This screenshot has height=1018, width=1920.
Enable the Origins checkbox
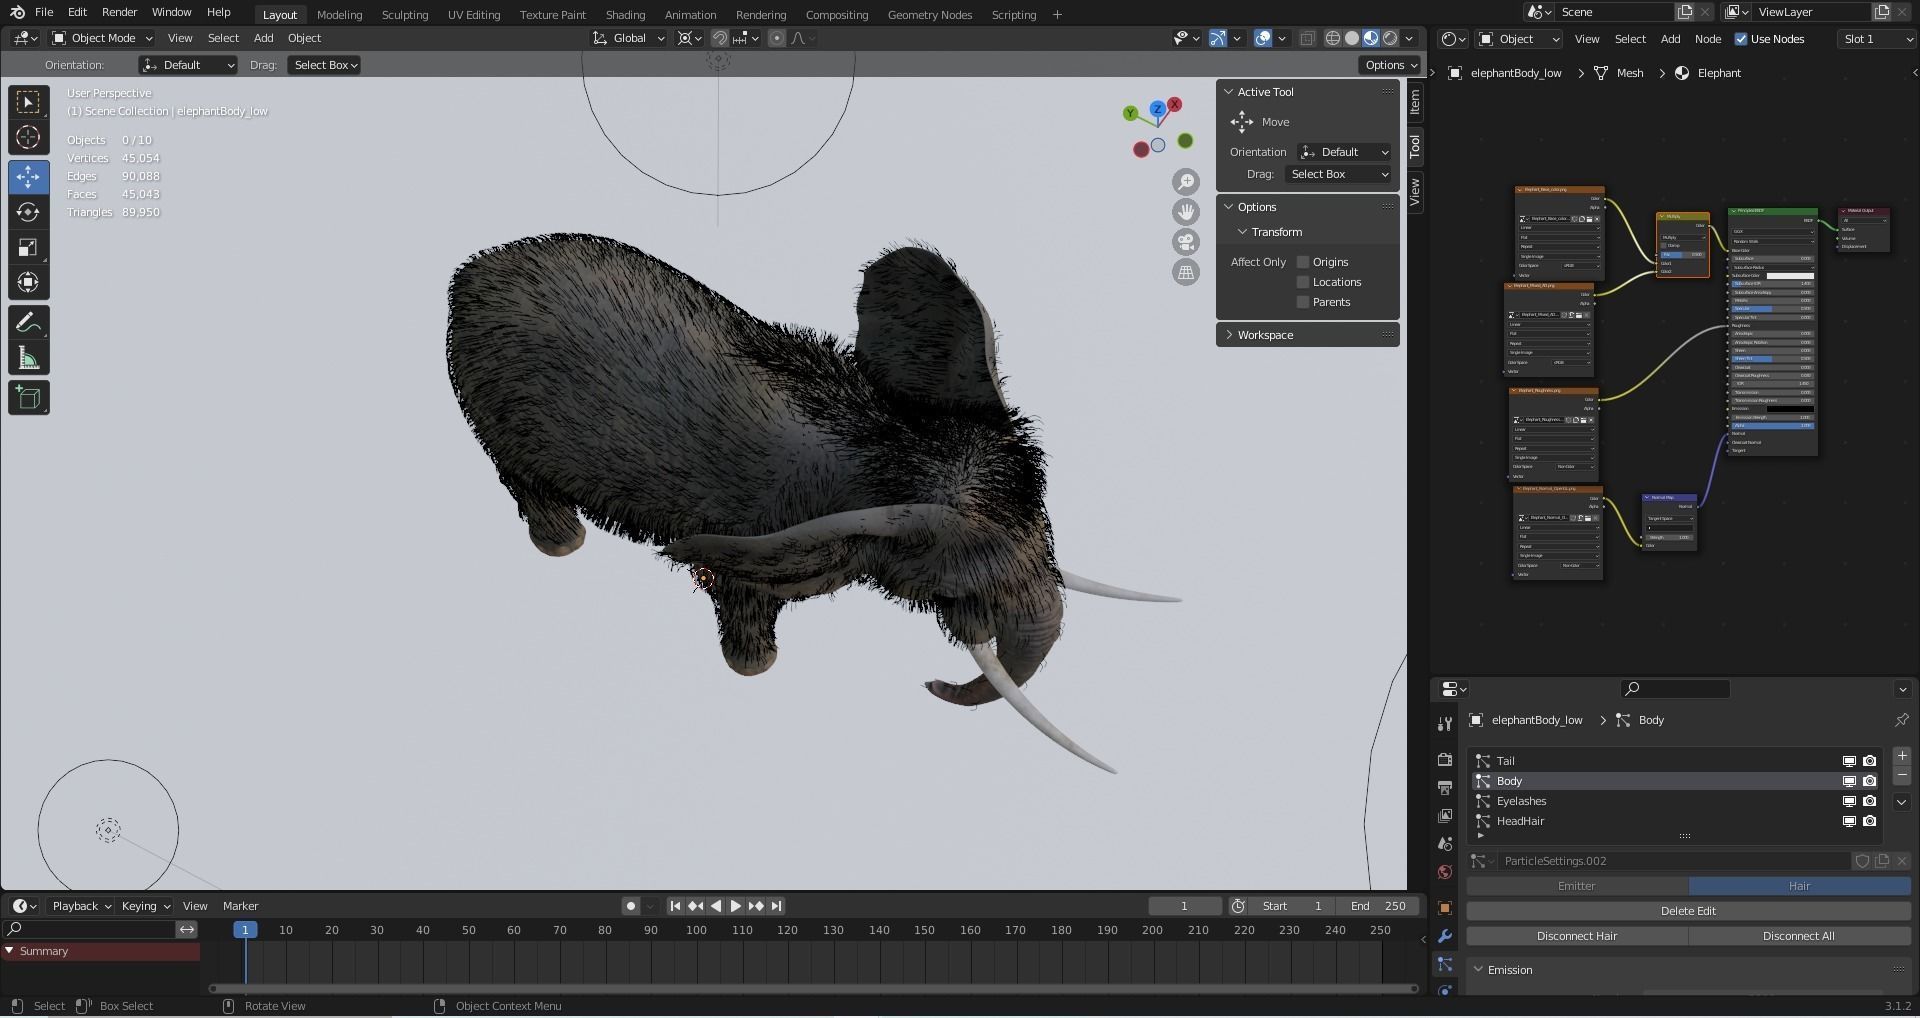point(1303,262)
